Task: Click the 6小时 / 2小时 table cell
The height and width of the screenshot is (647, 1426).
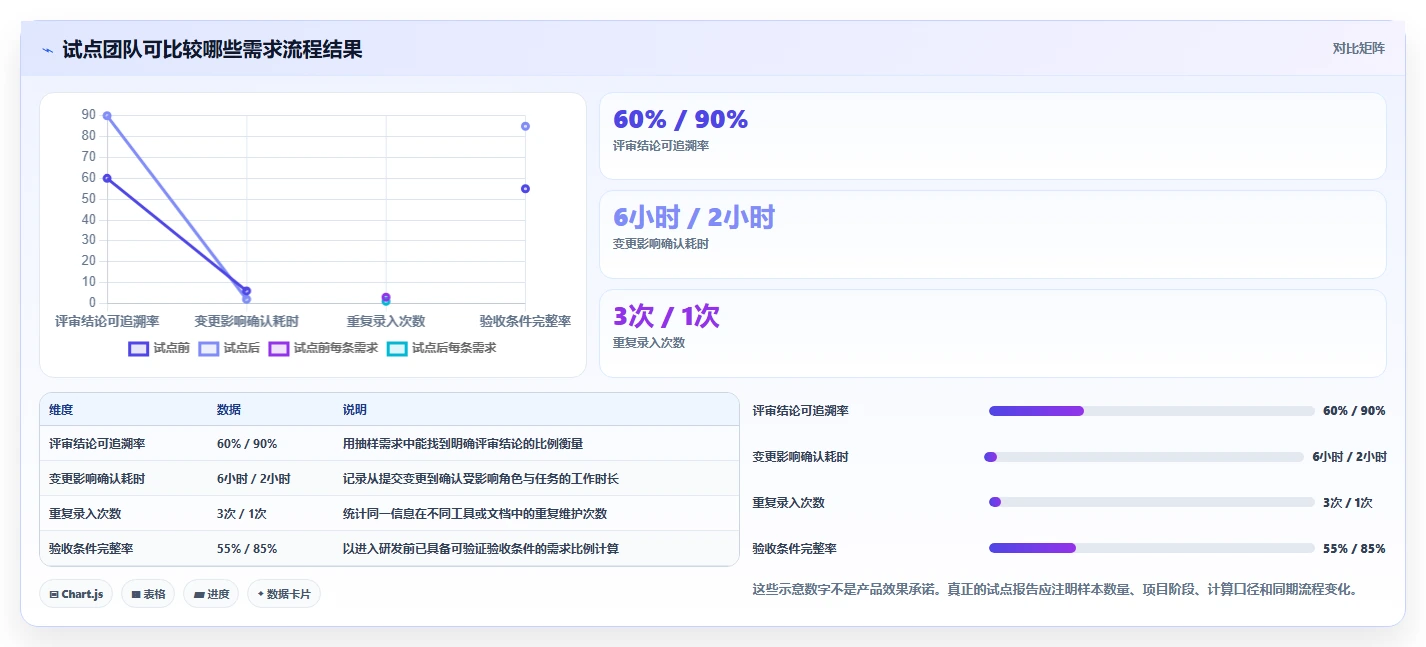Action: [x=254, y=479]
